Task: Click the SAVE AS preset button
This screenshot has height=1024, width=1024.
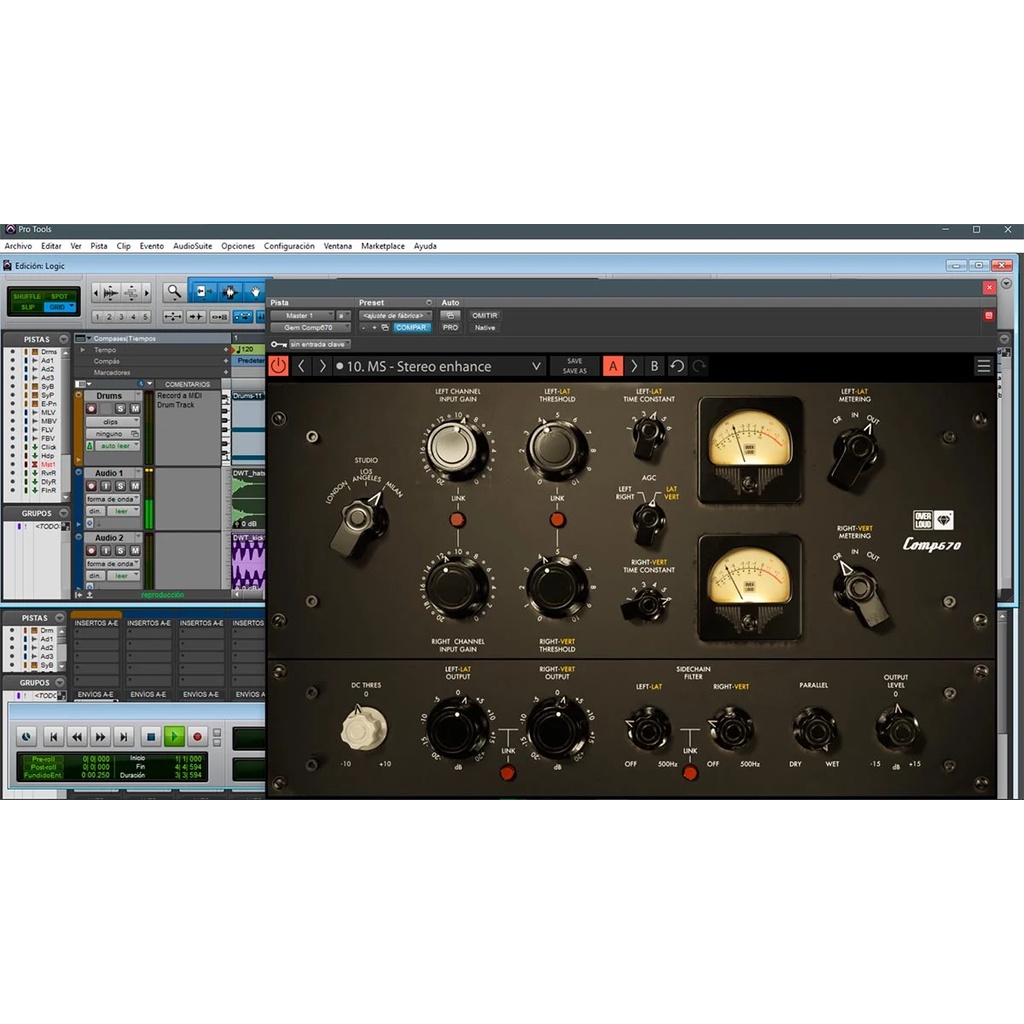Action: click(x=575, y=371)
